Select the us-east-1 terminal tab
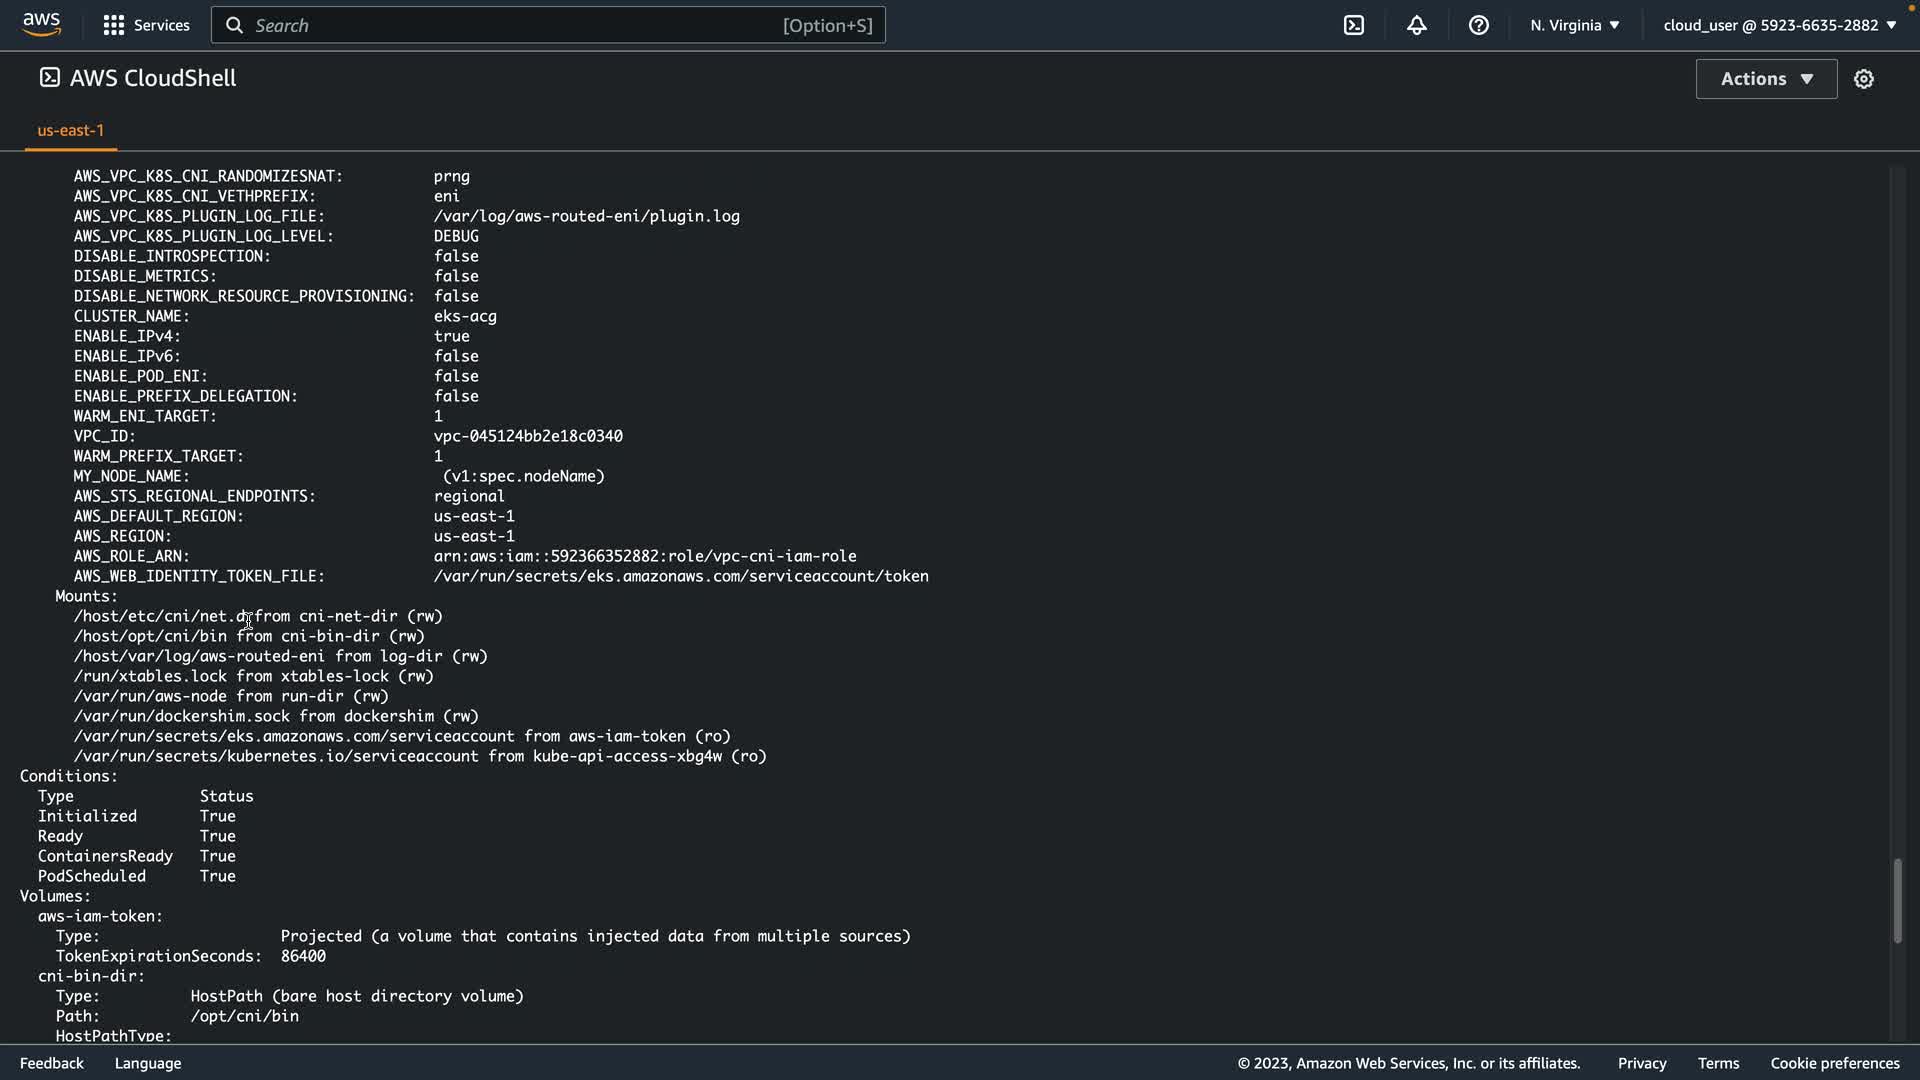This screenshot has height=1080, width=1920. [70, 130]
